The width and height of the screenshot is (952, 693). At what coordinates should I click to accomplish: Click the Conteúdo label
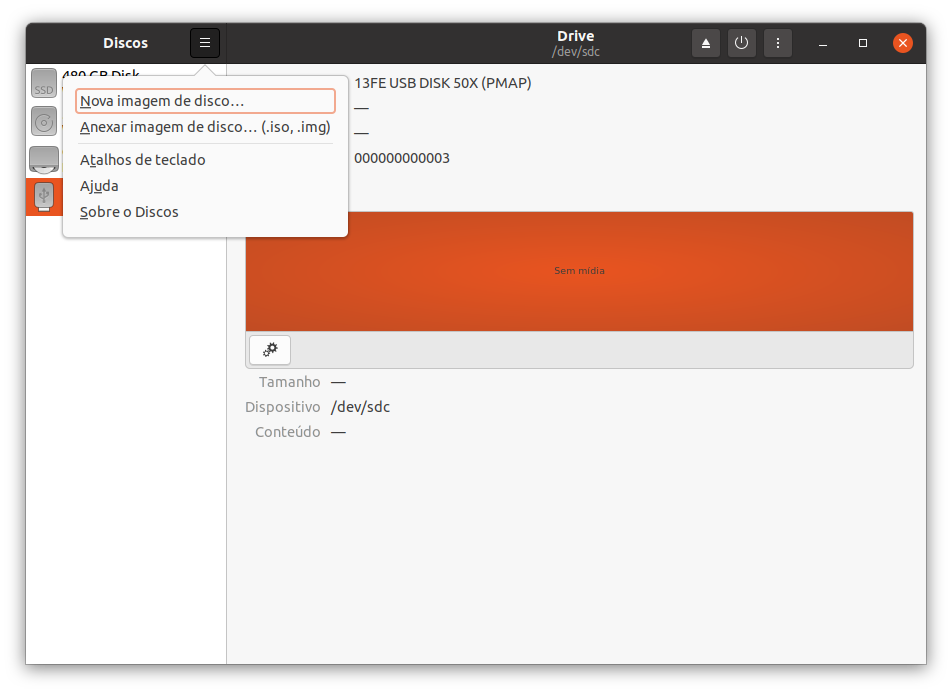click(x=288, y=432)
